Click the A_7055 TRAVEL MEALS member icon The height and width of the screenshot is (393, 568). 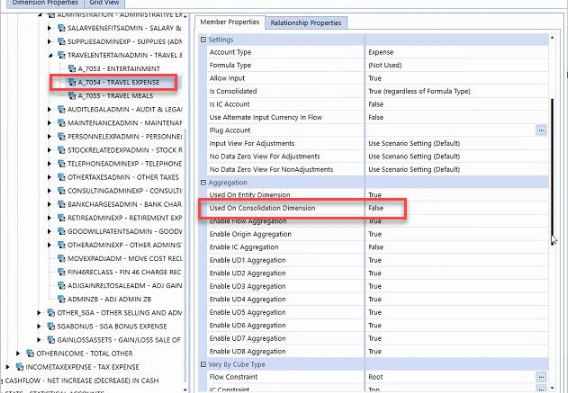coord(72,96)
